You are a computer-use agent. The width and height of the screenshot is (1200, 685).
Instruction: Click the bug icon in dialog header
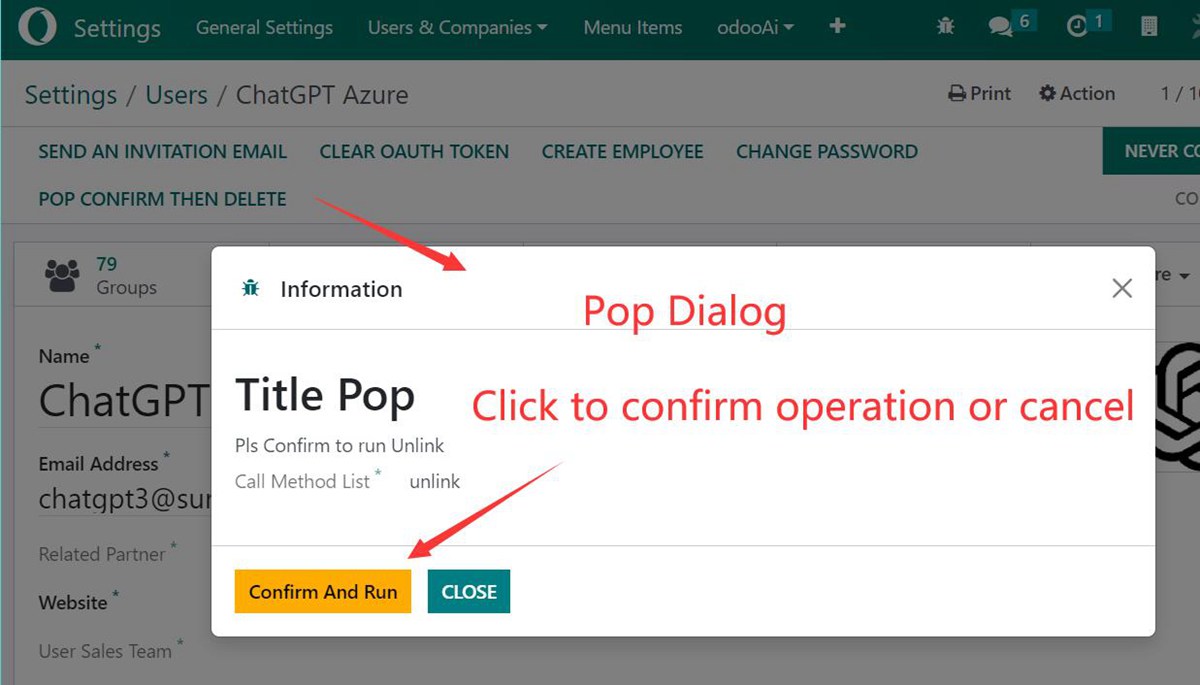click(251, 289)
